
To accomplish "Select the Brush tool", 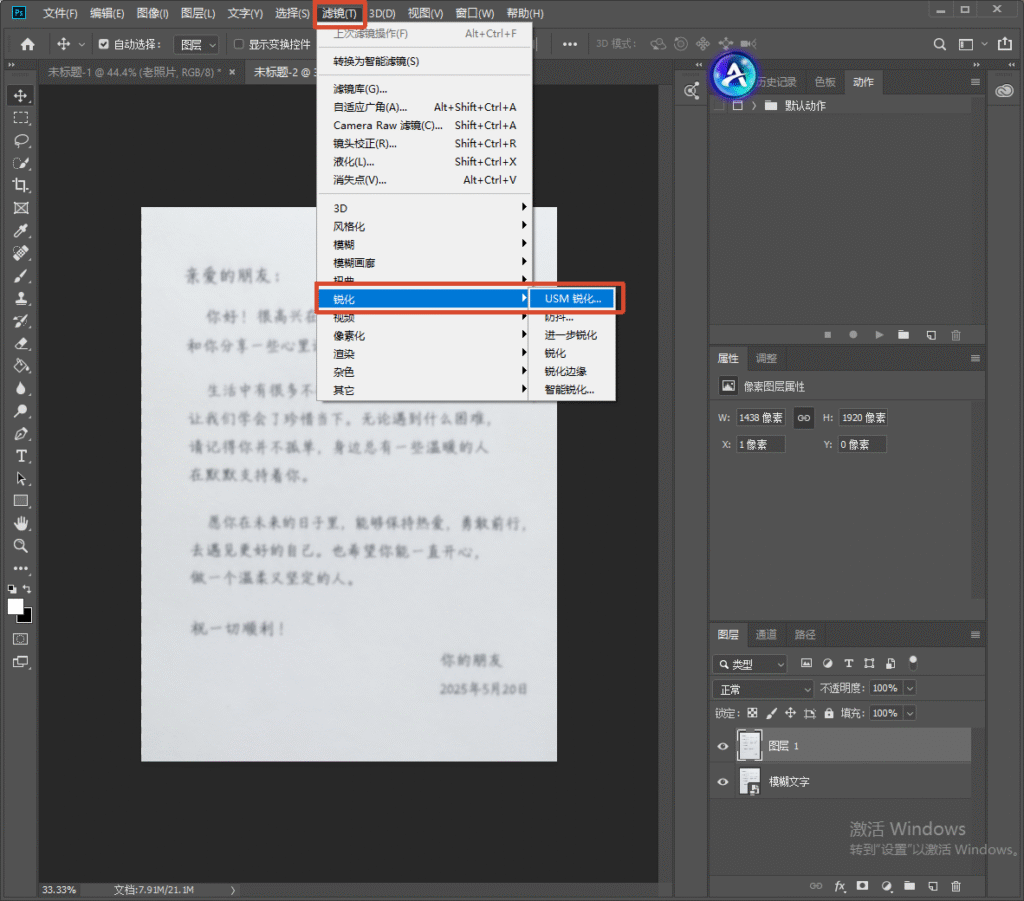I will coord(21,276).
